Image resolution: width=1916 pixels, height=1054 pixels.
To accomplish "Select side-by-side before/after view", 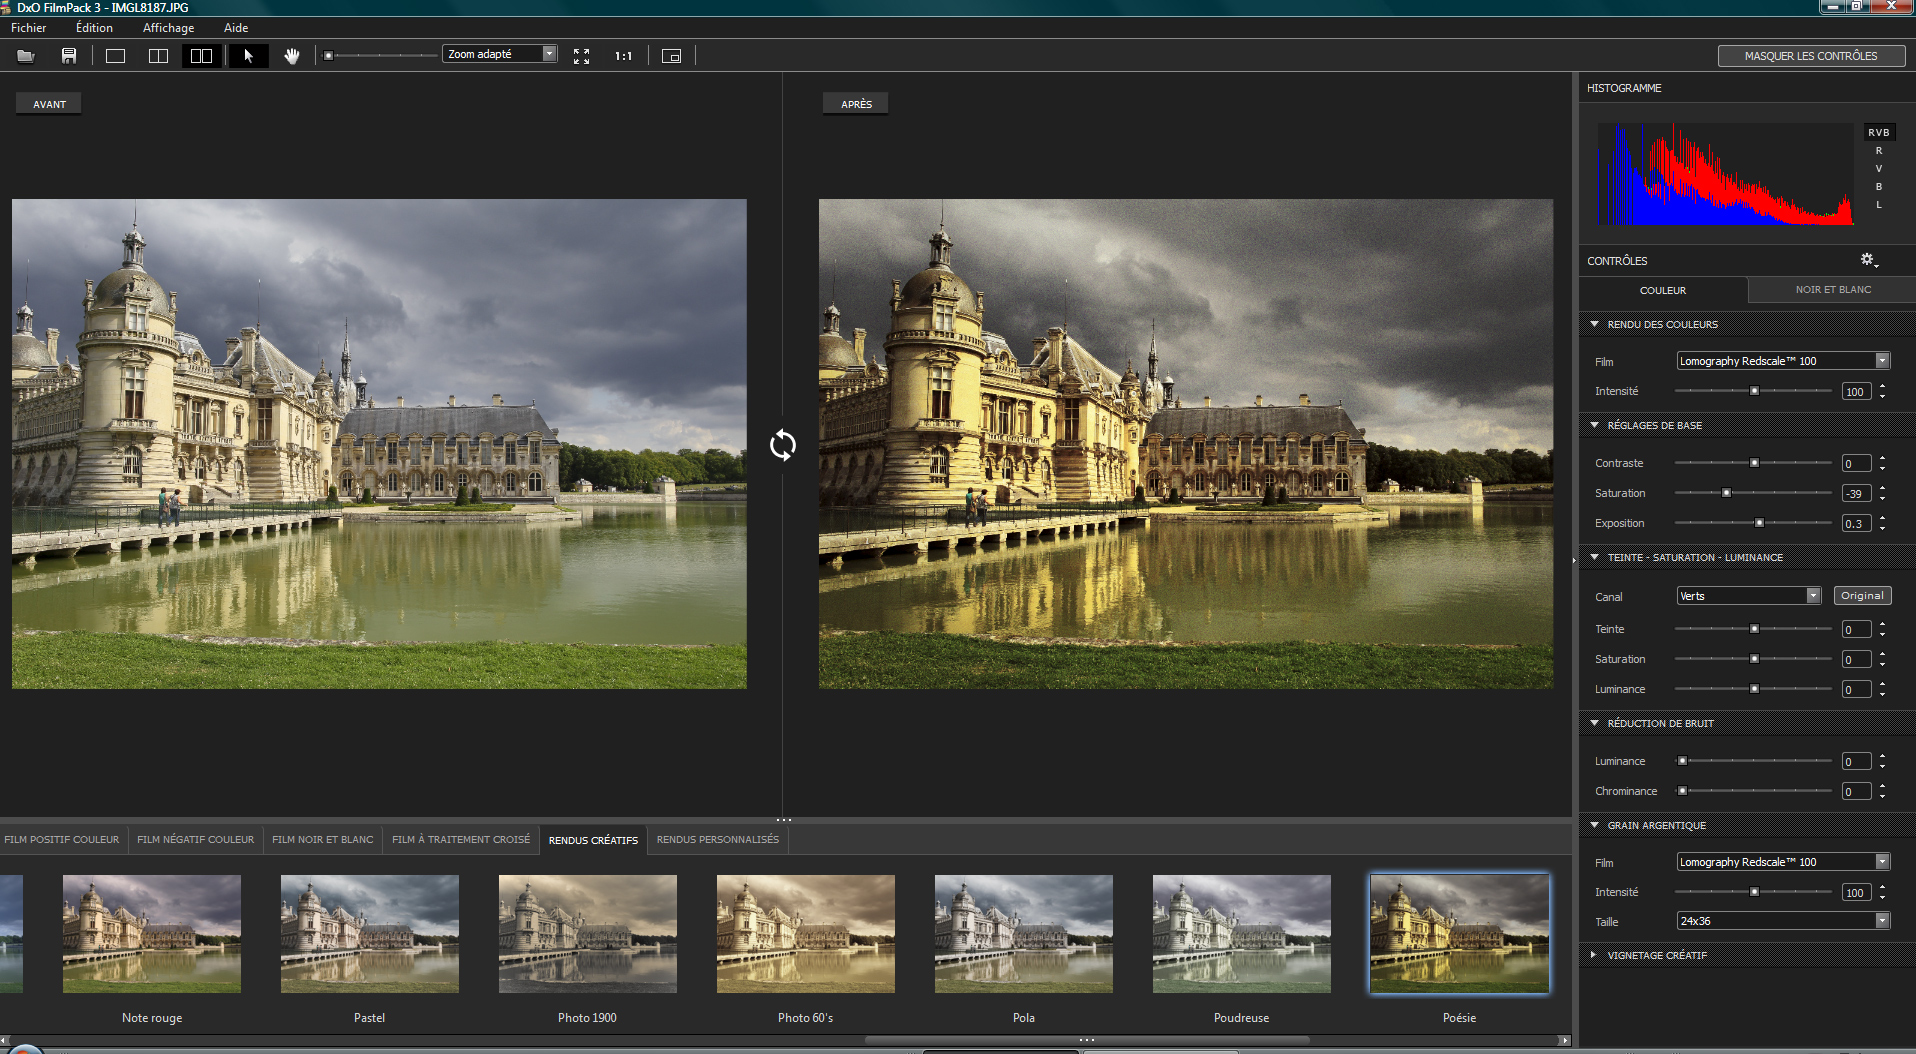I will click(x=202, y=56).
